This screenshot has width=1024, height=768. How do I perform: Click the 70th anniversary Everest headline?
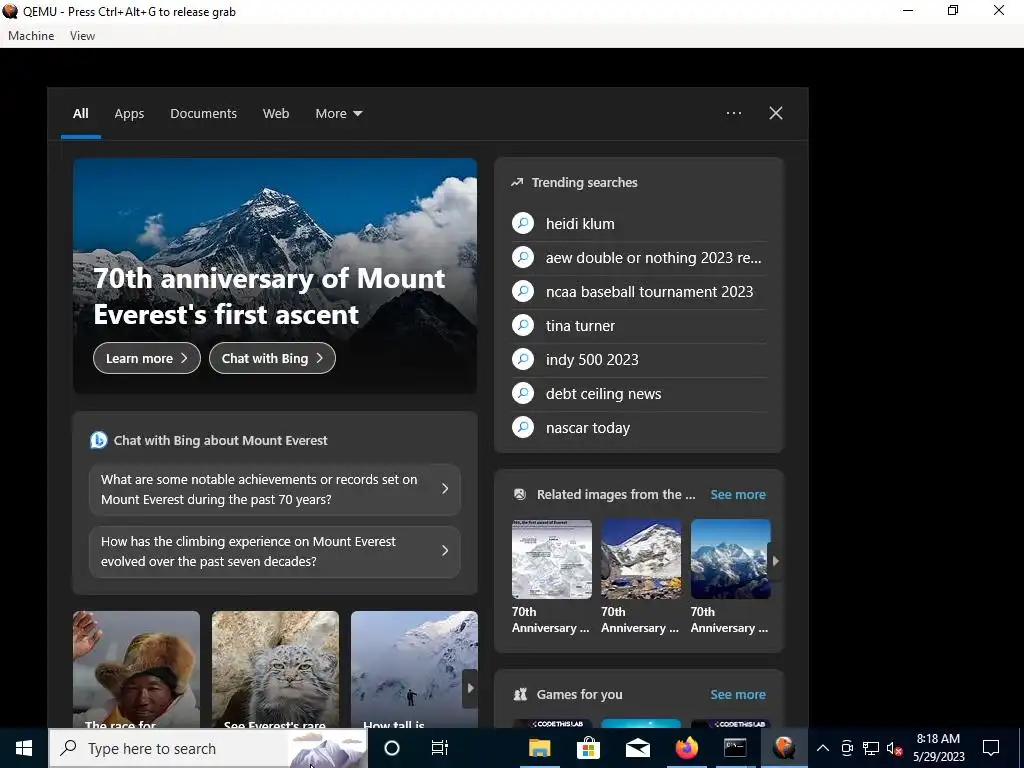(x=269, y=296)
